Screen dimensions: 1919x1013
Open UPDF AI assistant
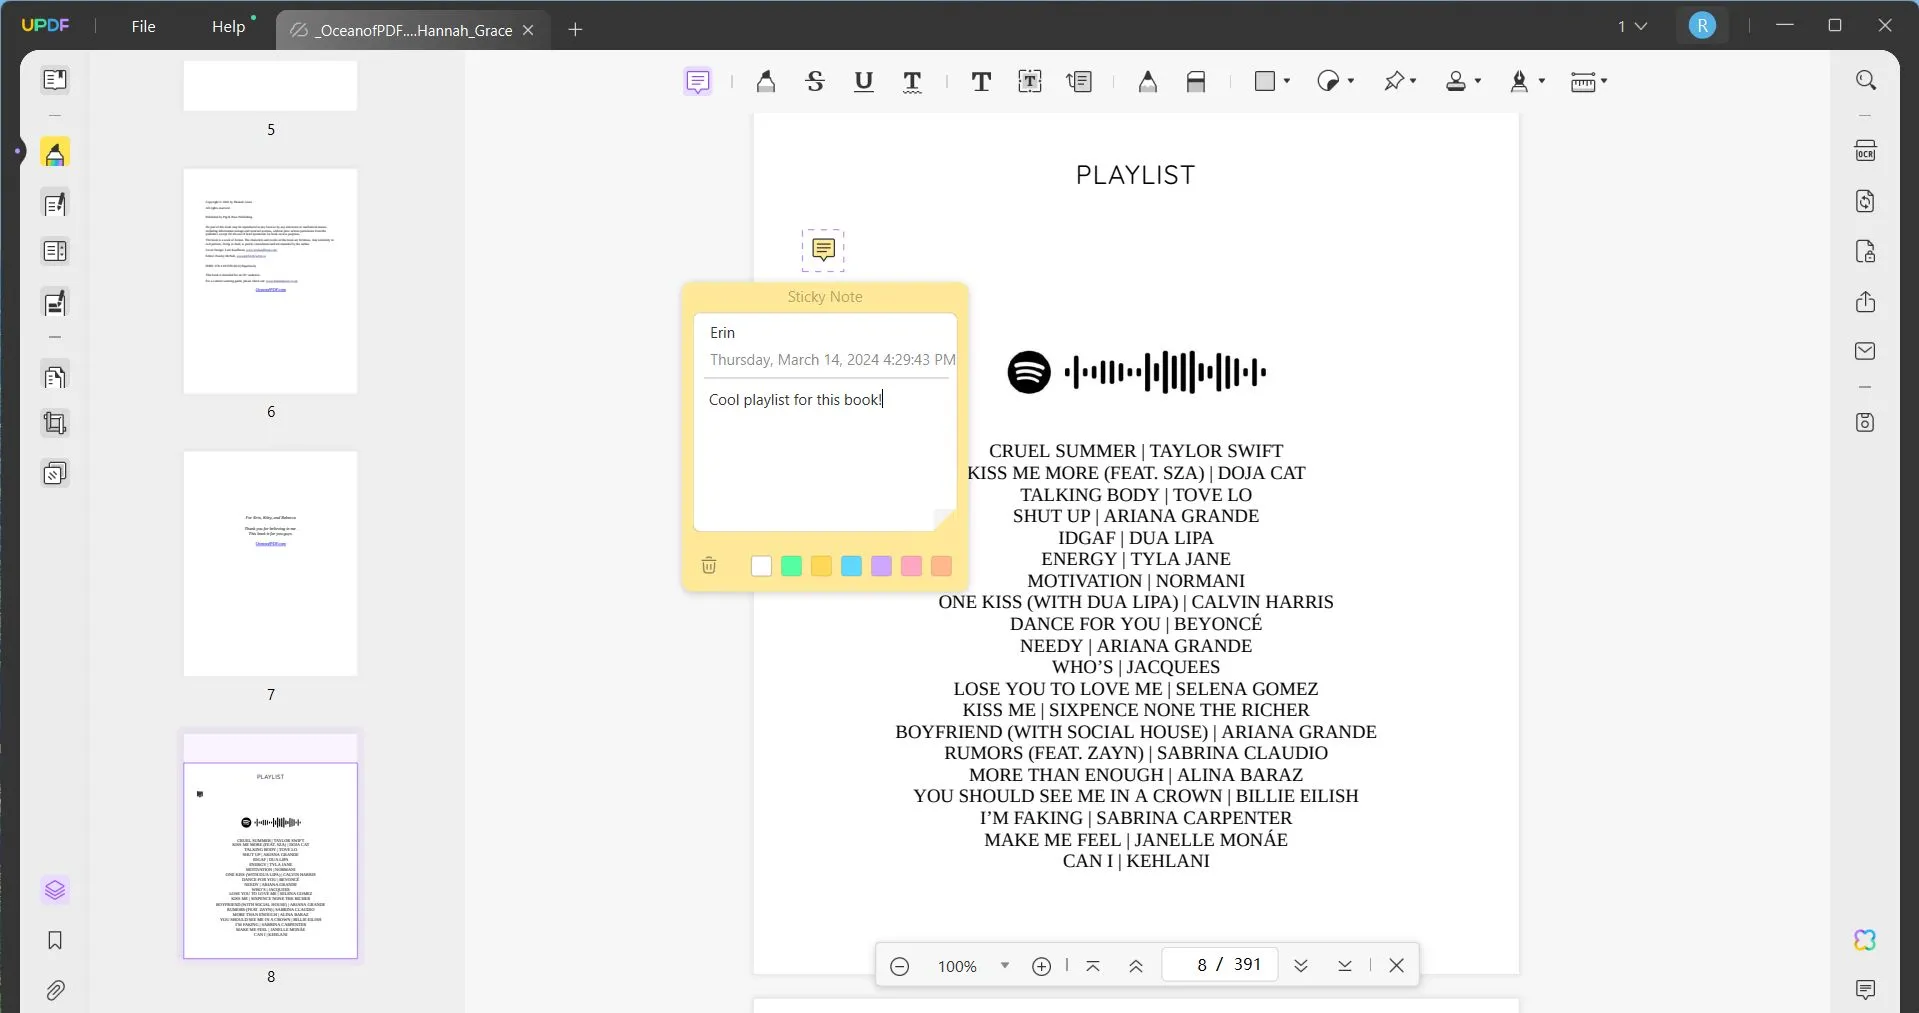[1865, 940]
